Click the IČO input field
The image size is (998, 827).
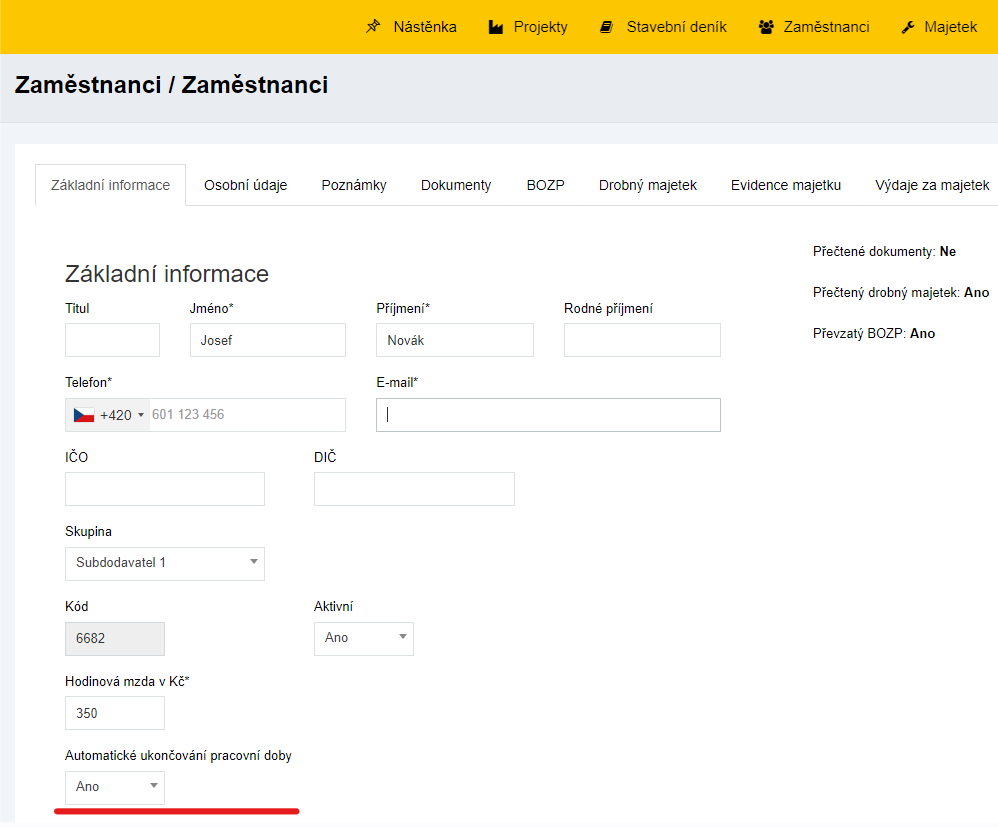(x=165, y=489)
